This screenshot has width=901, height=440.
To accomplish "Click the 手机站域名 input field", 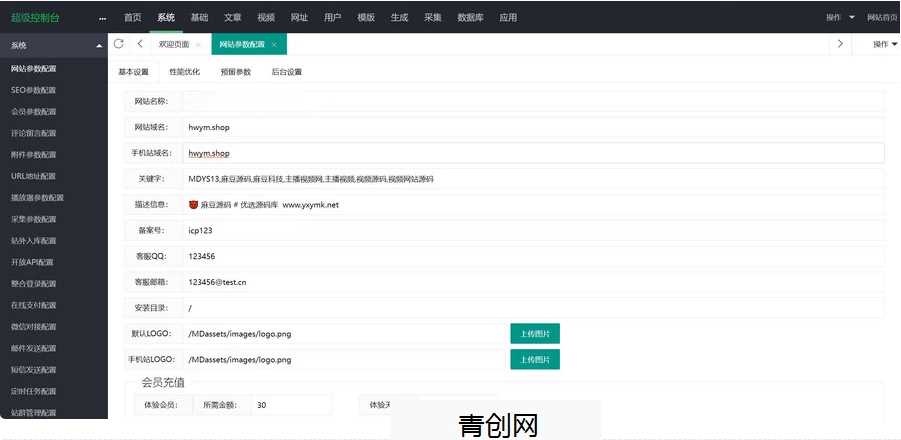I will 533,153.
